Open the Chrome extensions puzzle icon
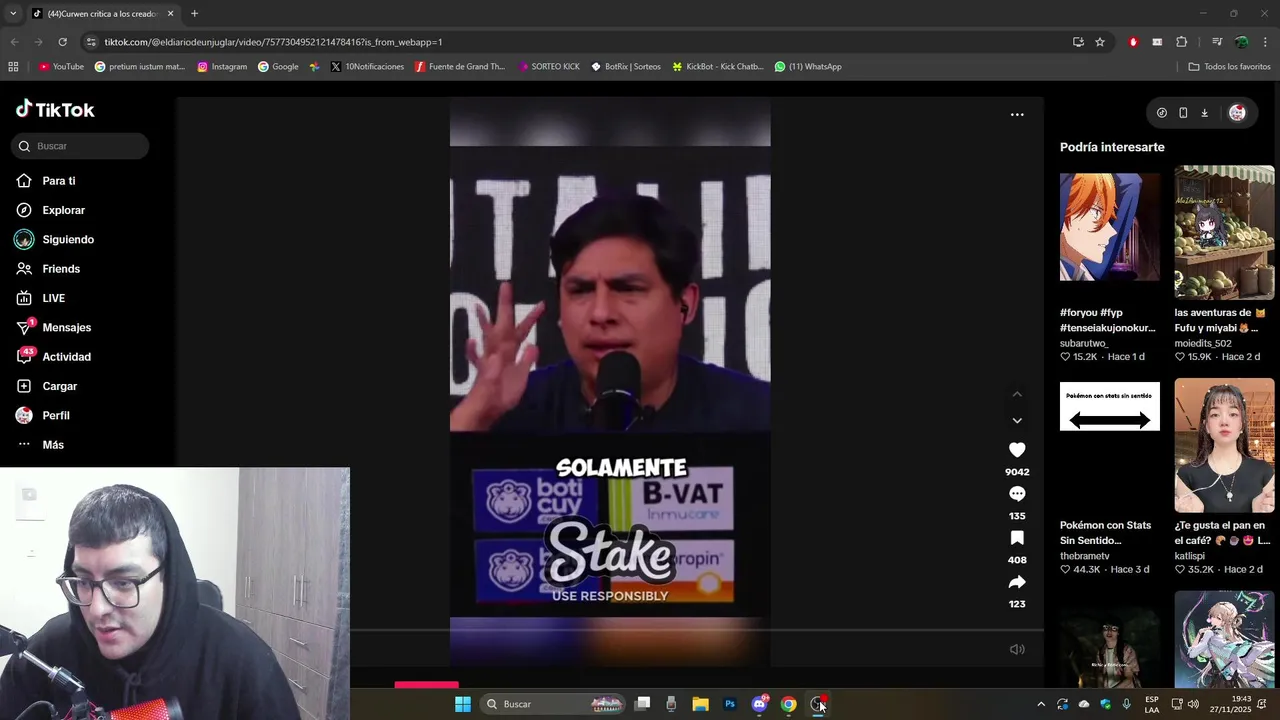 [1181, 42]
